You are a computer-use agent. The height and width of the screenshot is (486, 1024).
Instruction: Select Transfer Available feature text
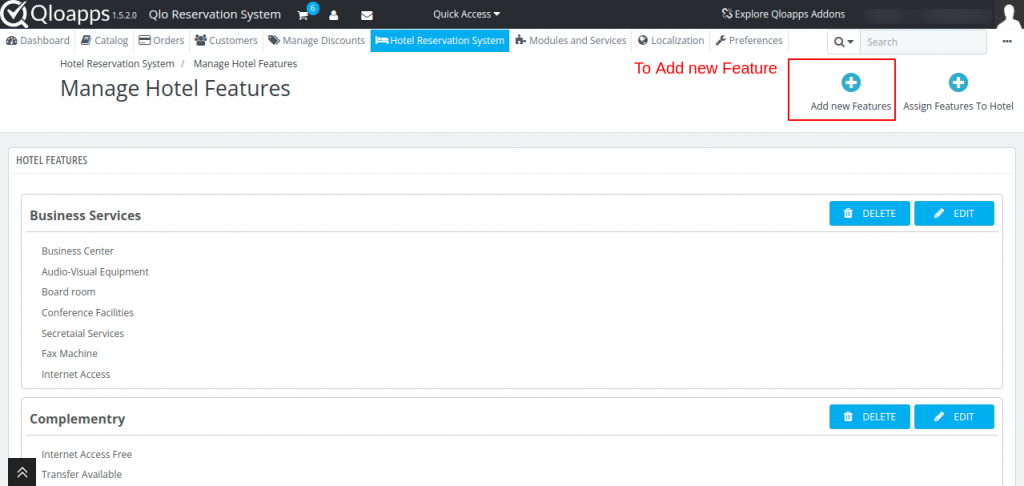pyautogui.click(x=82, y=474)
